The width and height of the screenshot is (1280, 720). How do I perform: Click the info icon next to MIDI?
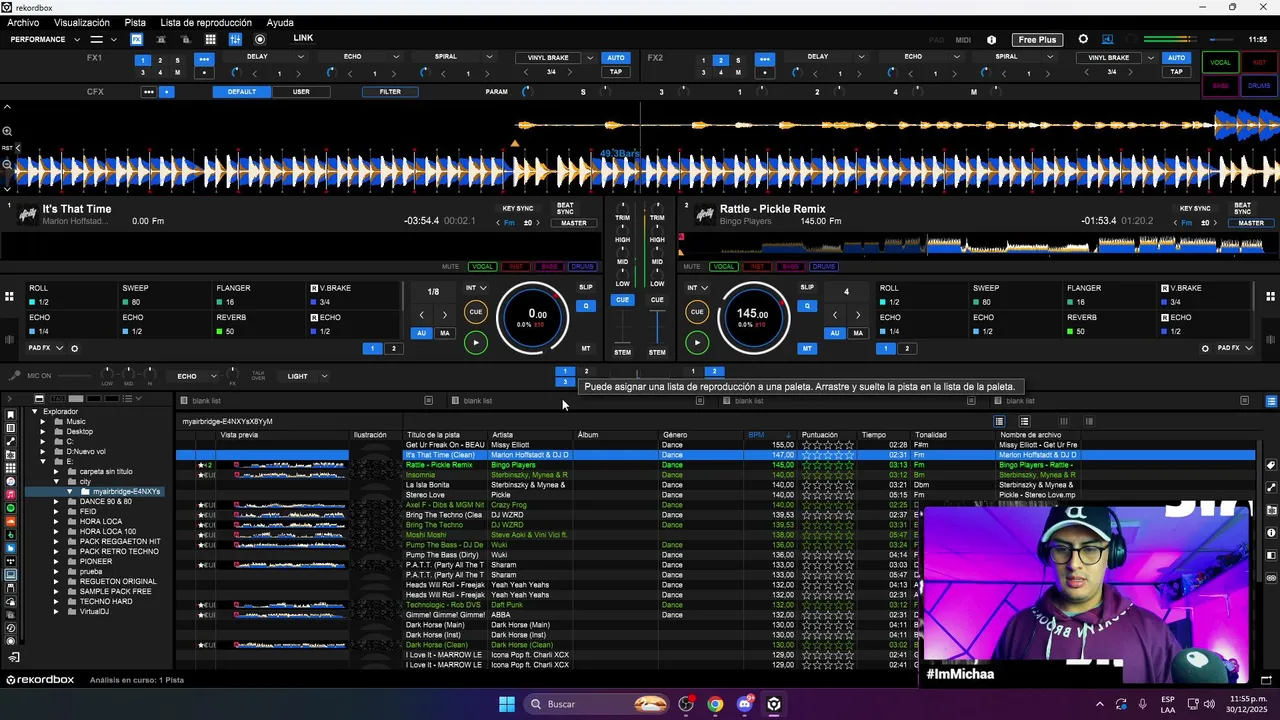(991, 40)
